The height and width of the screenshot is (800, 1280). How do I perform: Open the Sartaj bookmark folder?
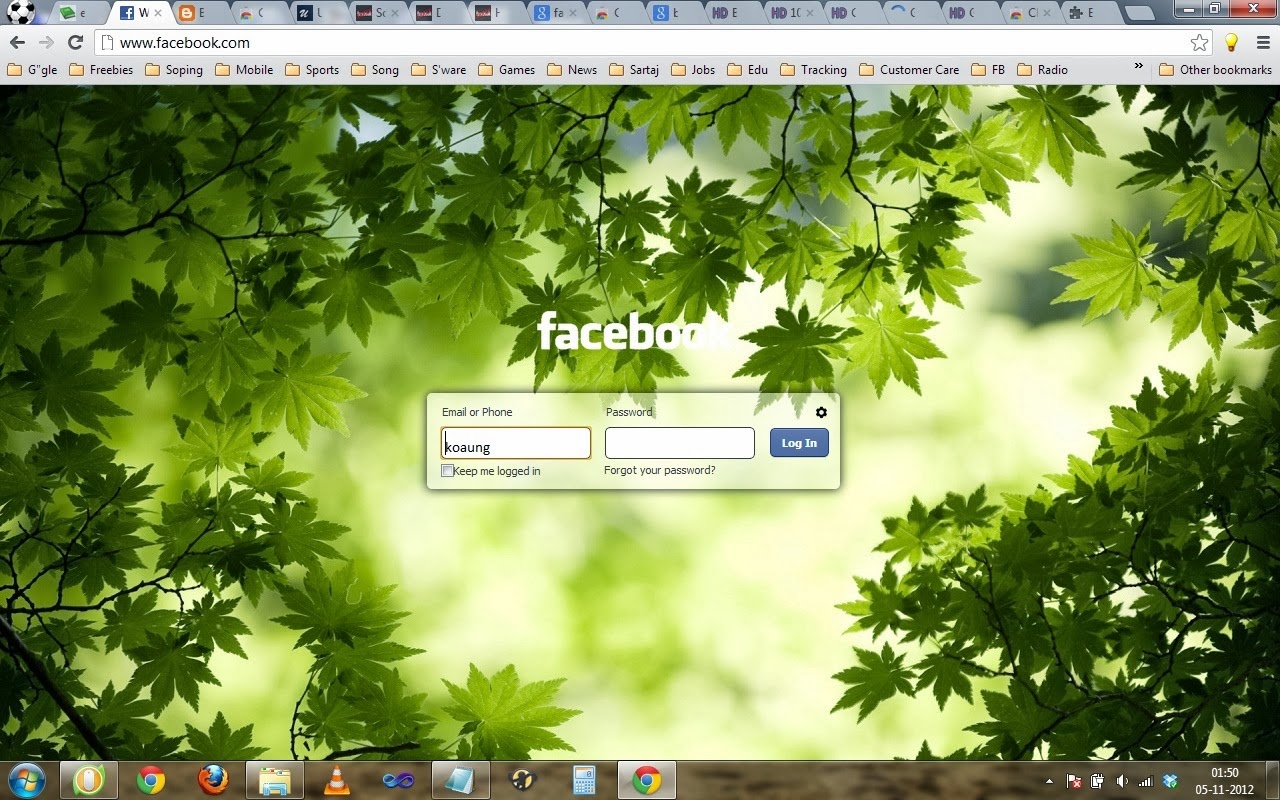pos(635,70)
